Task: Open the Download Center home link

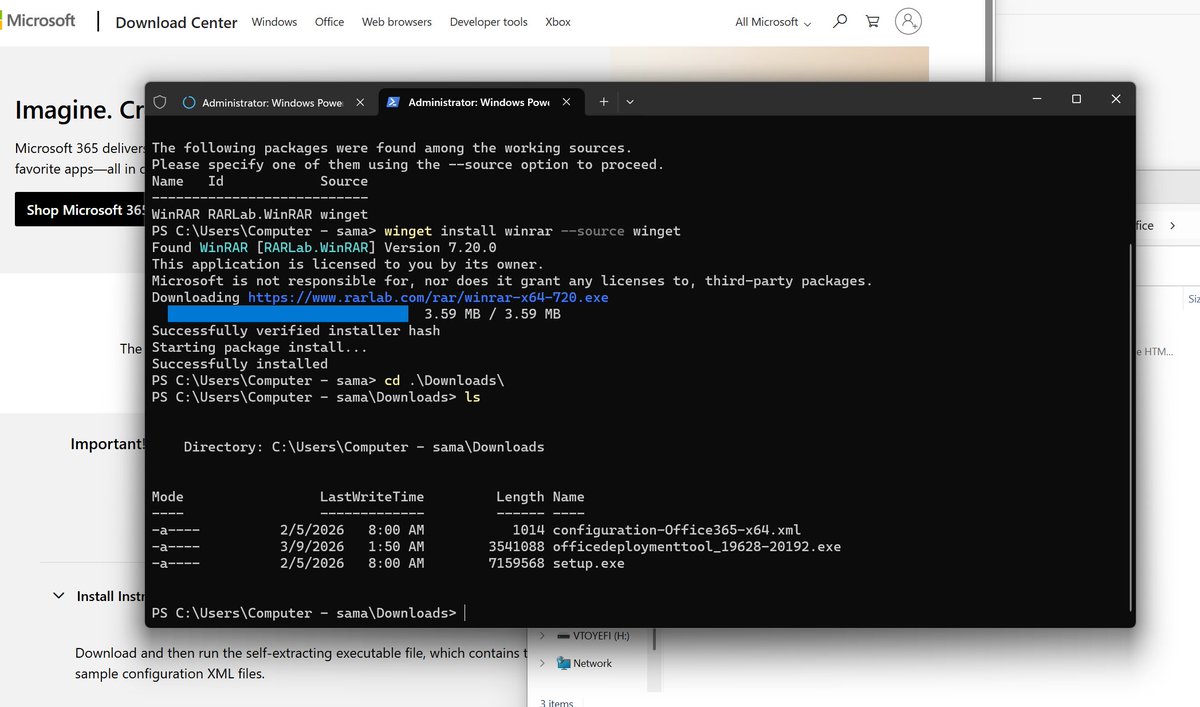Action: click(176, 22)
